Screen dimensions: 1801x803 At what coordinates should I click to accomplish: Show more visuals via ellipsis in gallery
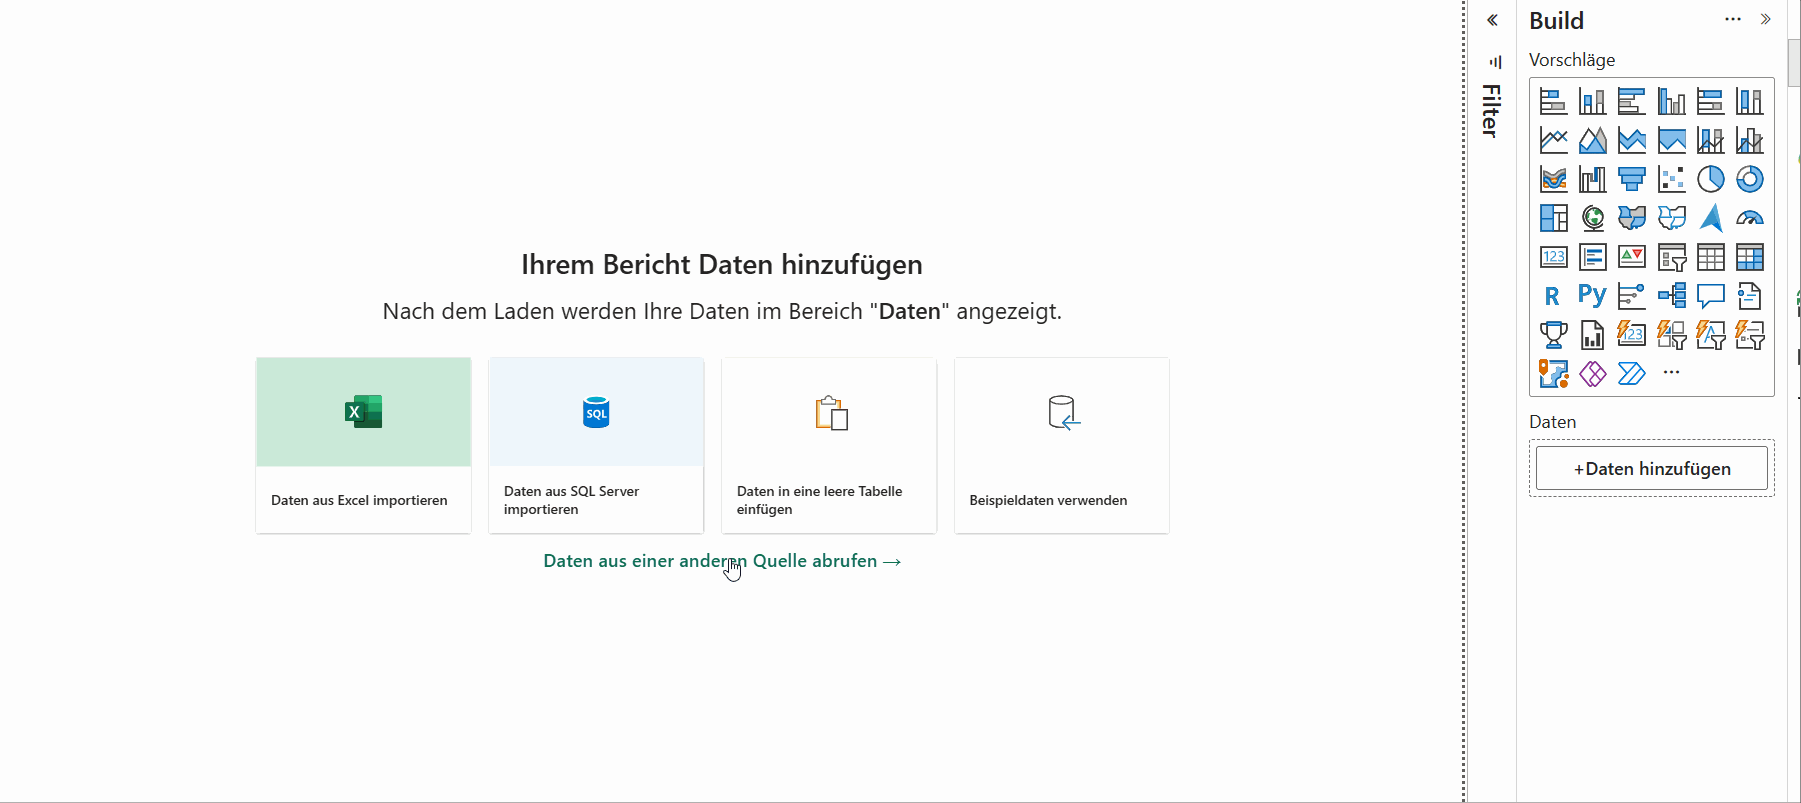pos(1671,373)
